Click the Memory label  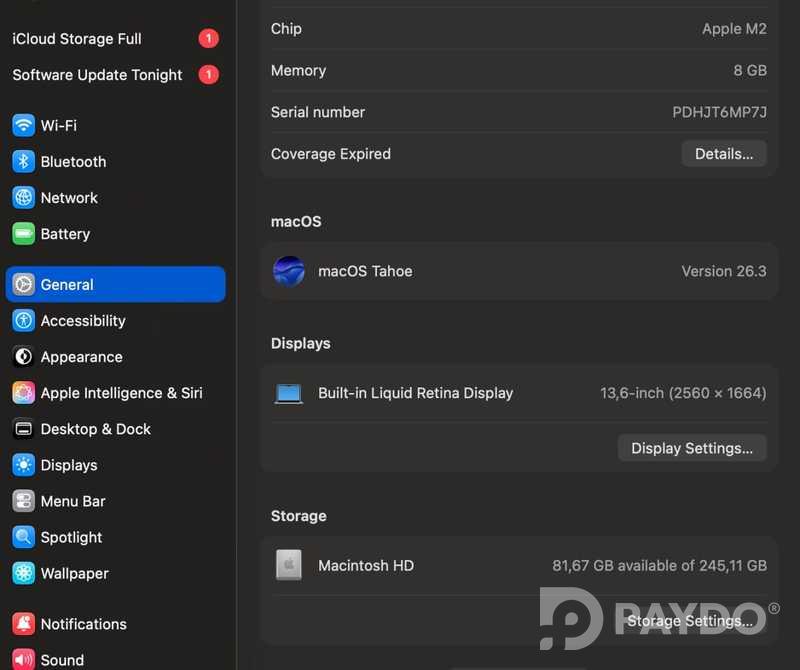click(x=298, y=70)
